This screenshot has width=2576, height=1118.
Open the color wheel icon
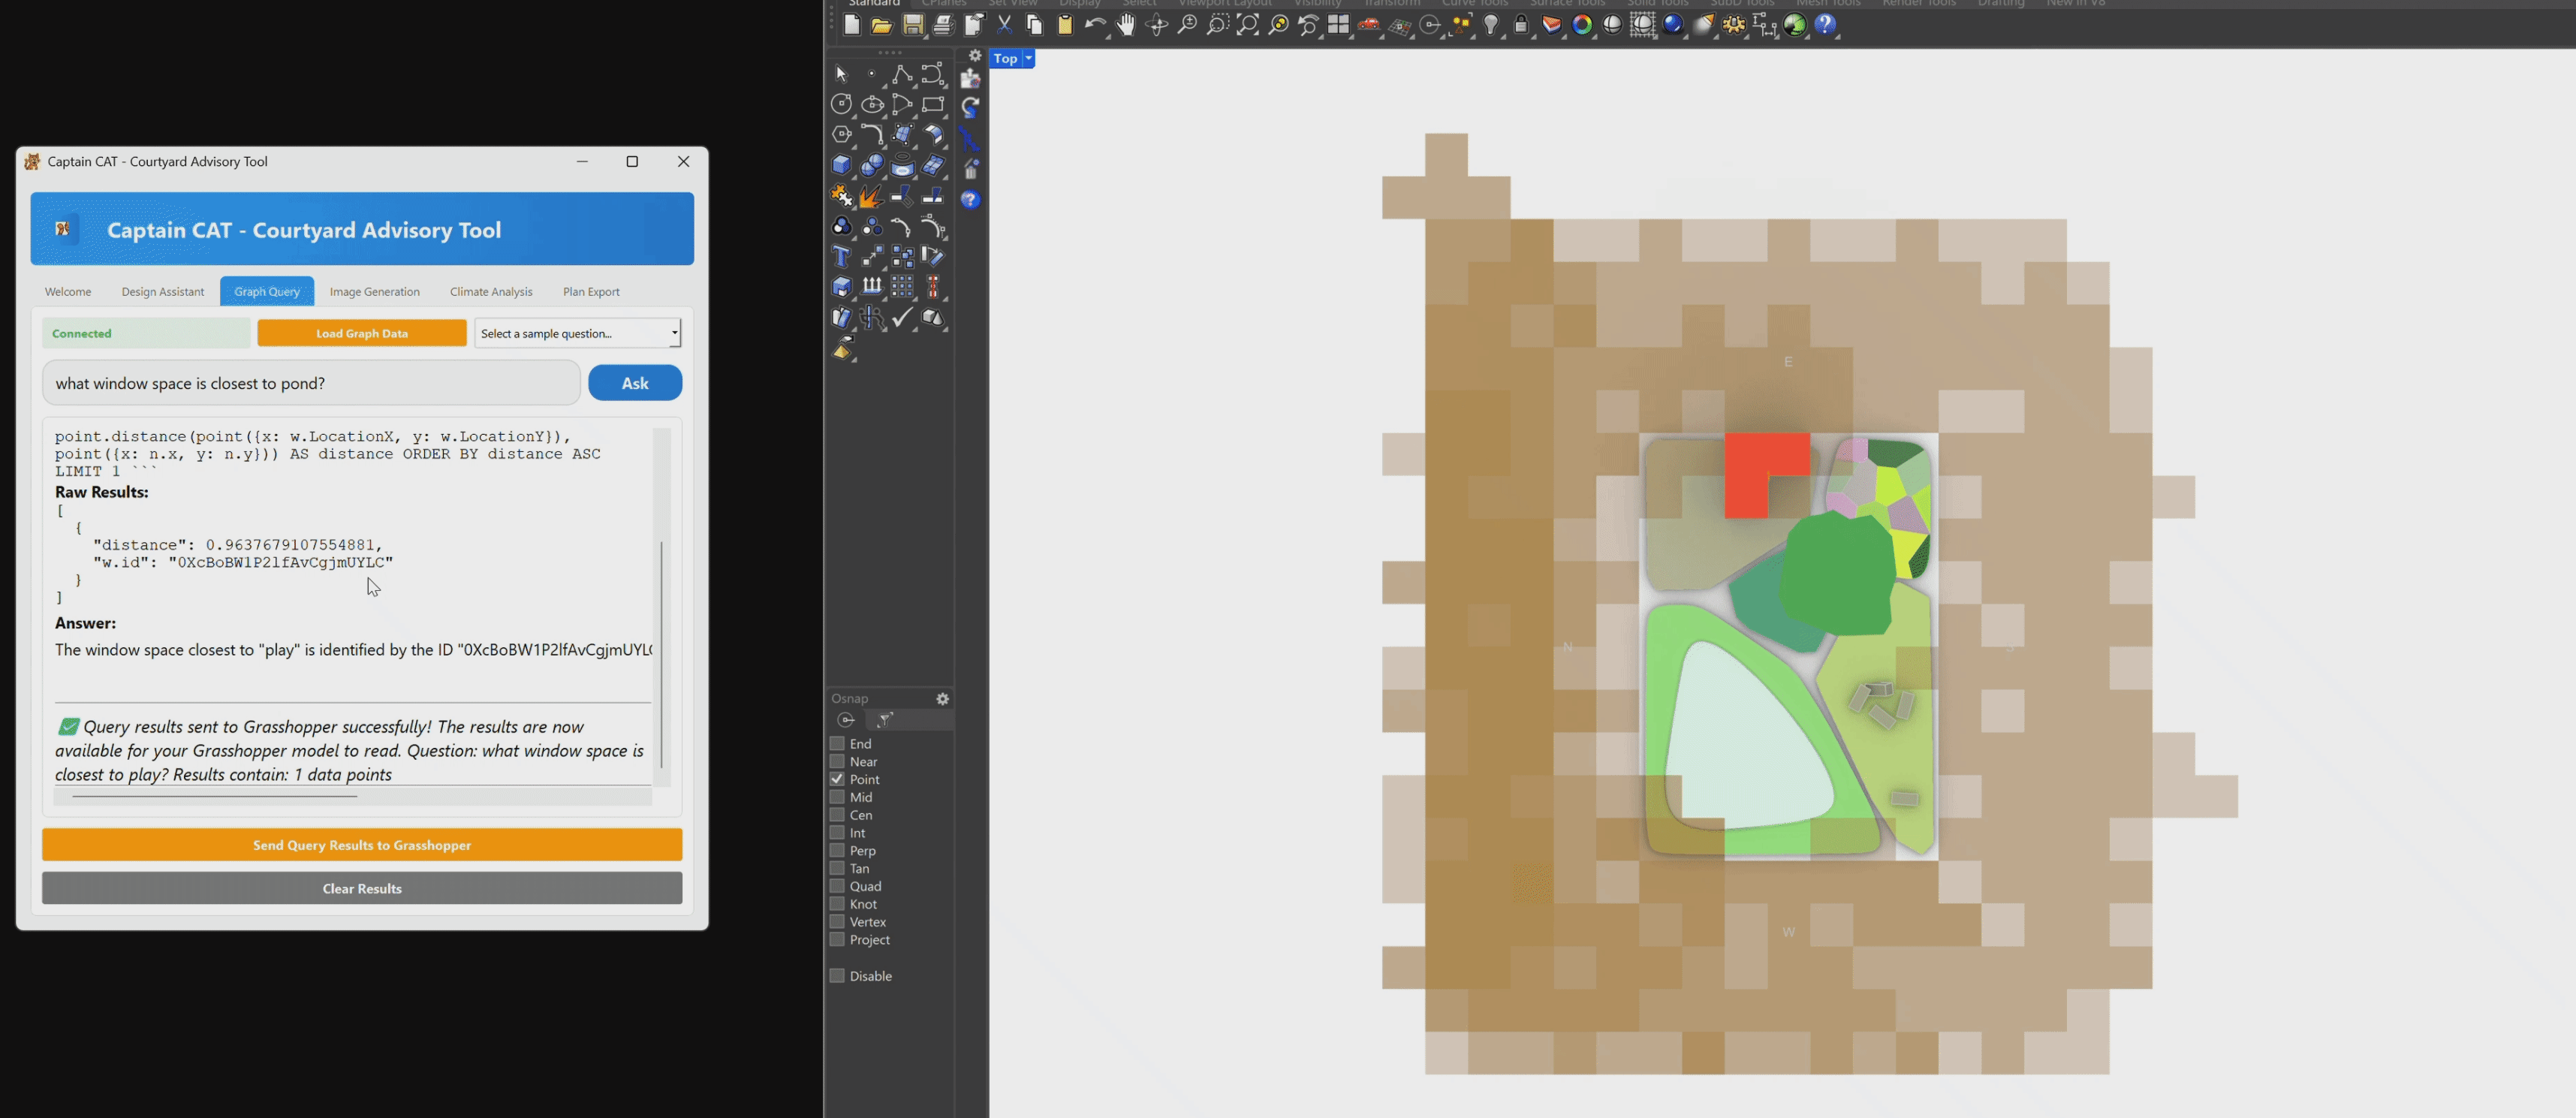1582,26
